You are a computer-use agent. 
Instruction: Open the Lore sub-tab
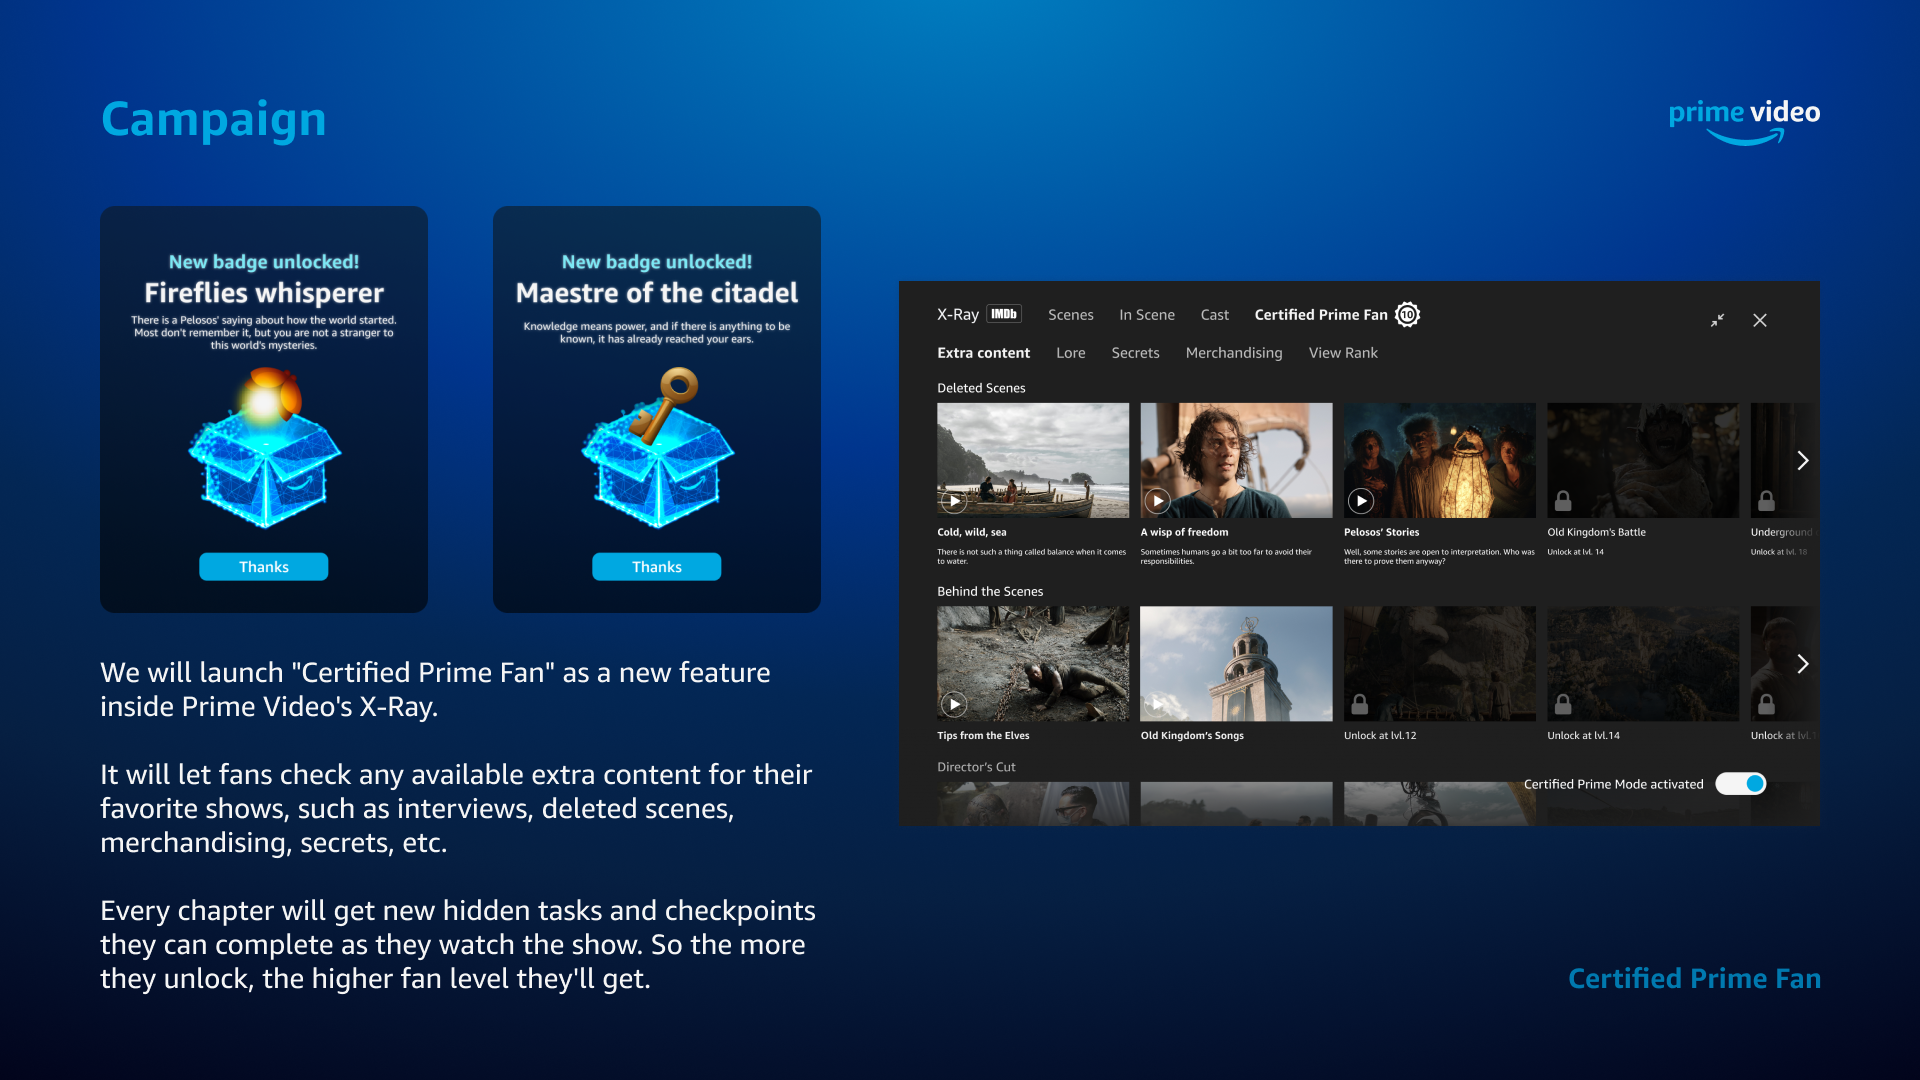(1070, 353)
